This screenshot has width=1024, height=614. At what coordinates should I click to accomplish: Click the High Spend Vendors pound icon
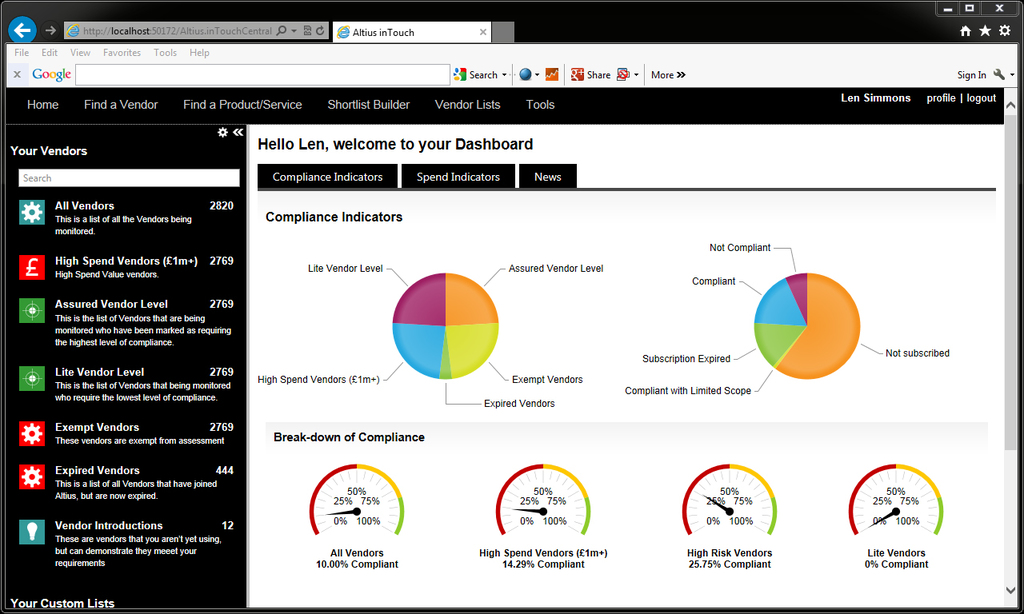(32, 267)
